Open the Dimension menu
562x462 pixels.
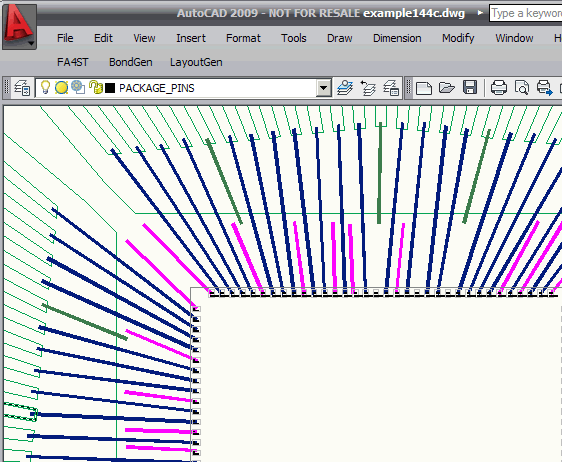pyautogui.click(x=397, y=38)
